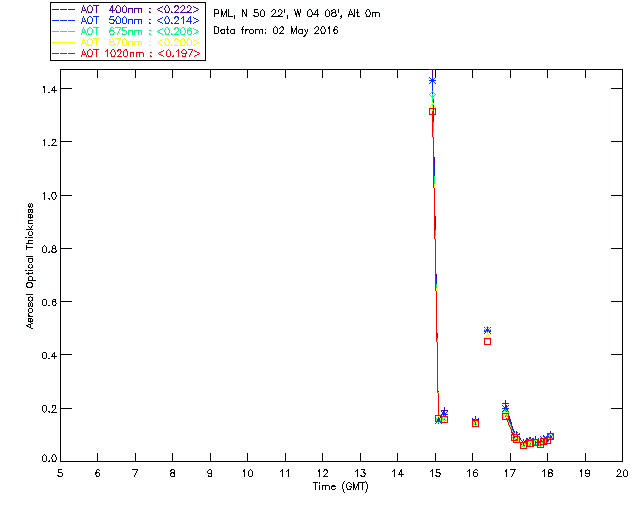Click the red dashed line sample for 1020nm
Screen dimensions: 640x512
64,53
